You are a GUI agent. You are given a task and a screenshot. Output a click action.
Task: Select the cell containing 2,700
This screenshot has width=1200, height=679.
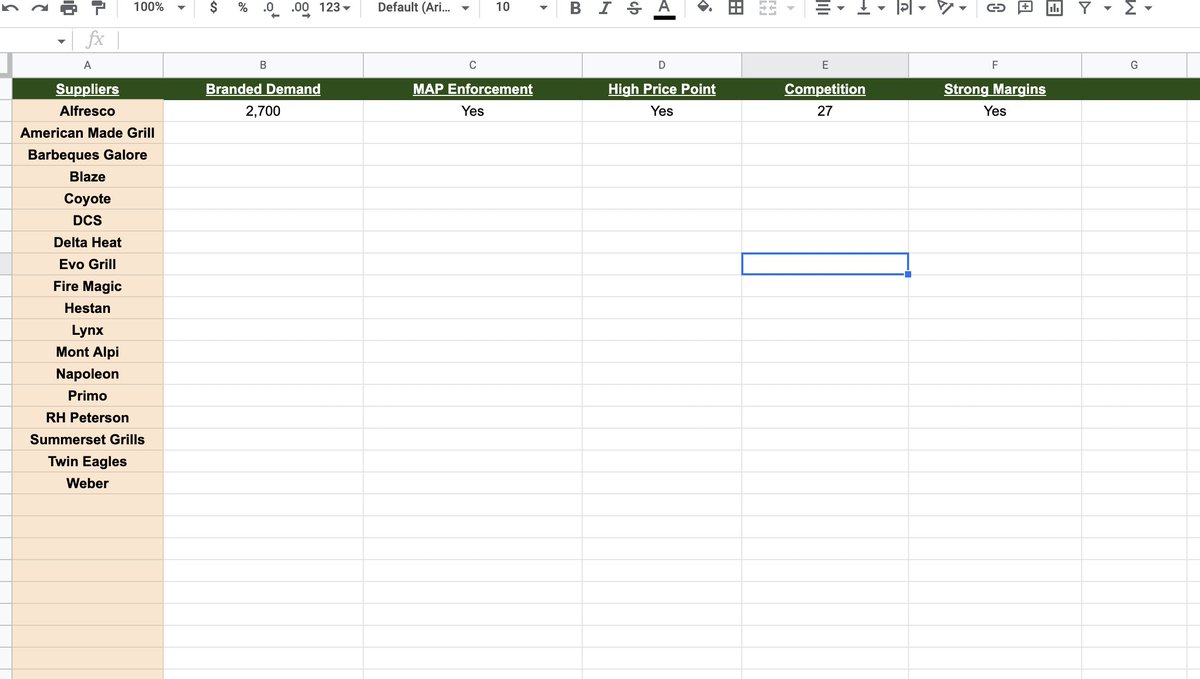click(x=263, y=111)
